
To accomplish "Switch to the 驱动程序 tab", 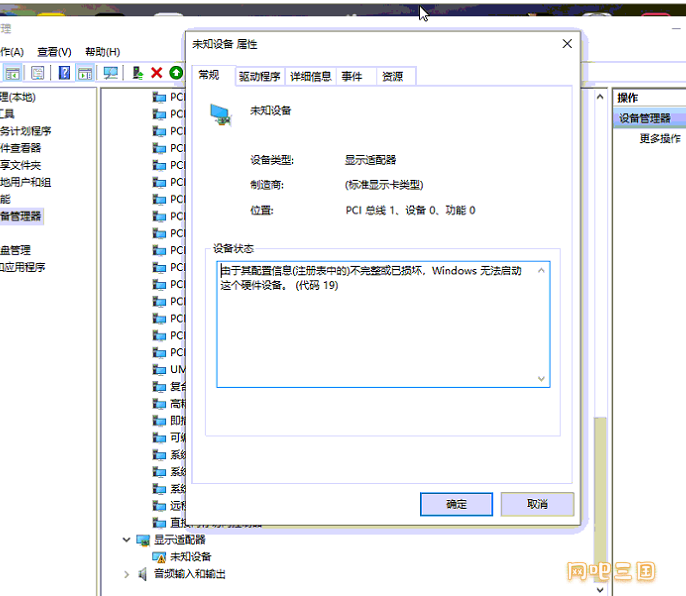I will tap(259, 77).
